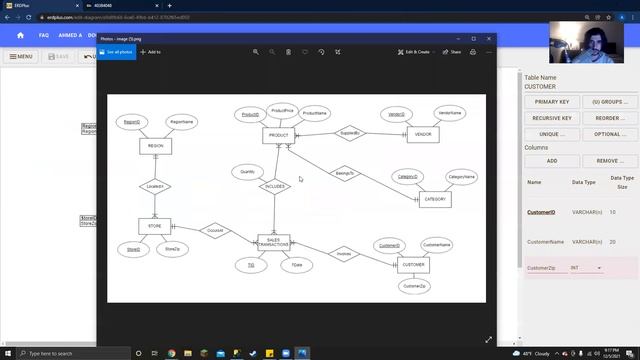Click the yellow sticky notes taskbar icon
The image size is (640, 360).
tap(269, 353)
